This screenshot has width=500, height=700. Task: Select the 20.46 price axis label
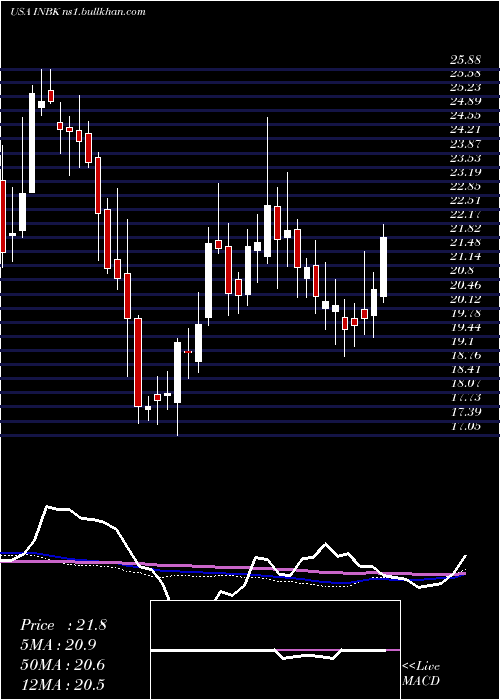(464, 285)
